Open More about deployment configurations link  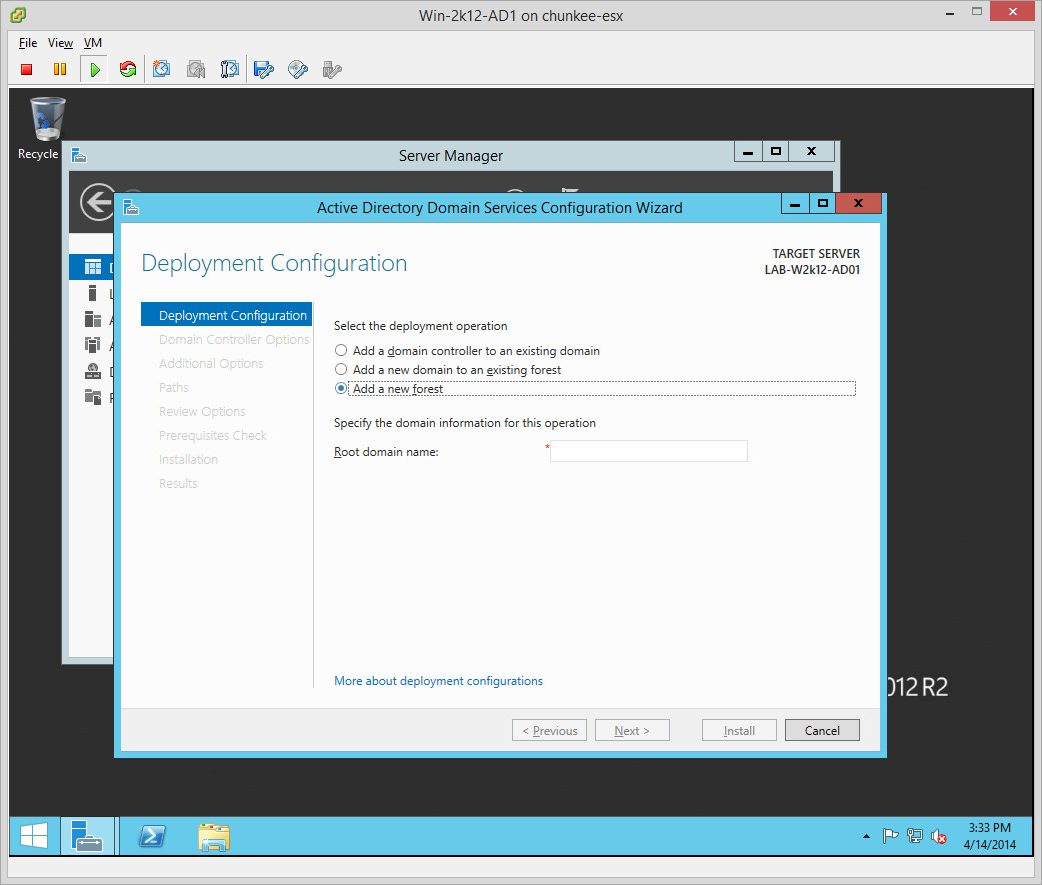[x=438, y=681]
